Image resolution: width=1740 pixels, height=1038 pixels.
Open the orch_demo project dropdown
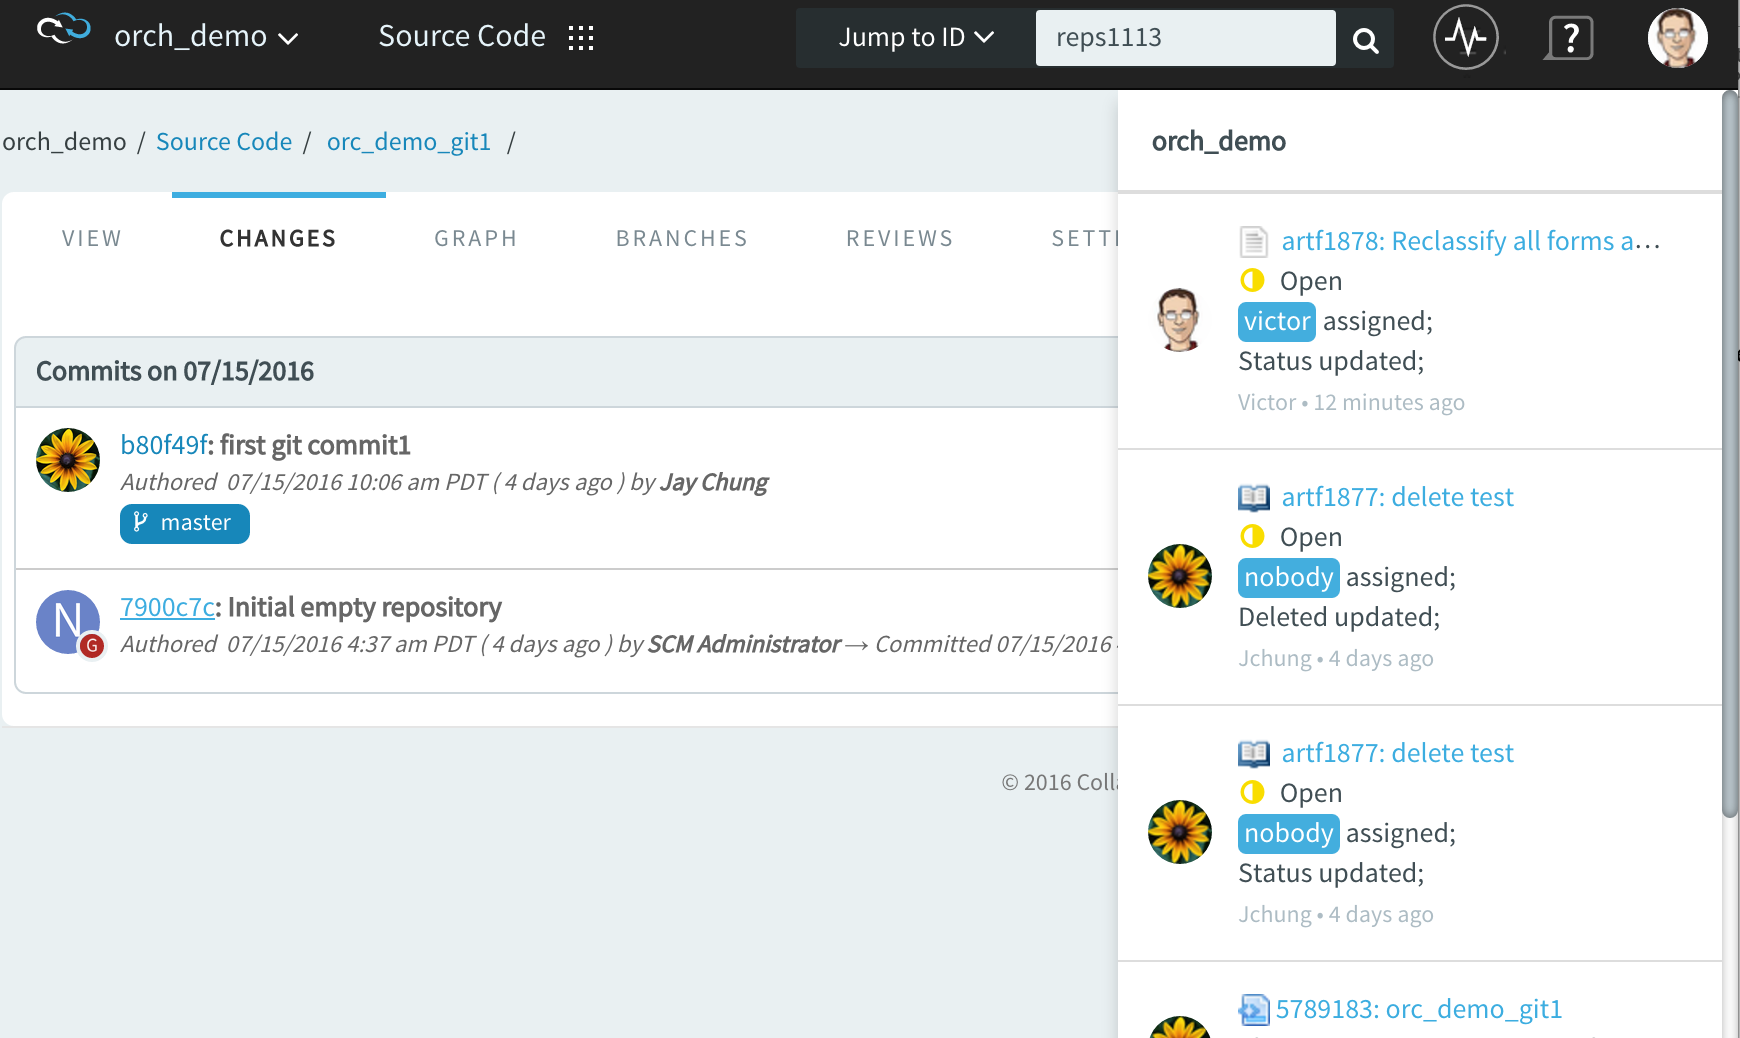point(206,36)
